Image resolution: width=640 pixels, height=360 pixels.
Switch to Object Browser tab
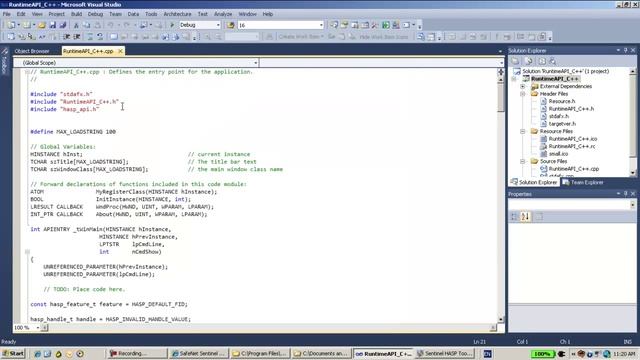(32, 51)
